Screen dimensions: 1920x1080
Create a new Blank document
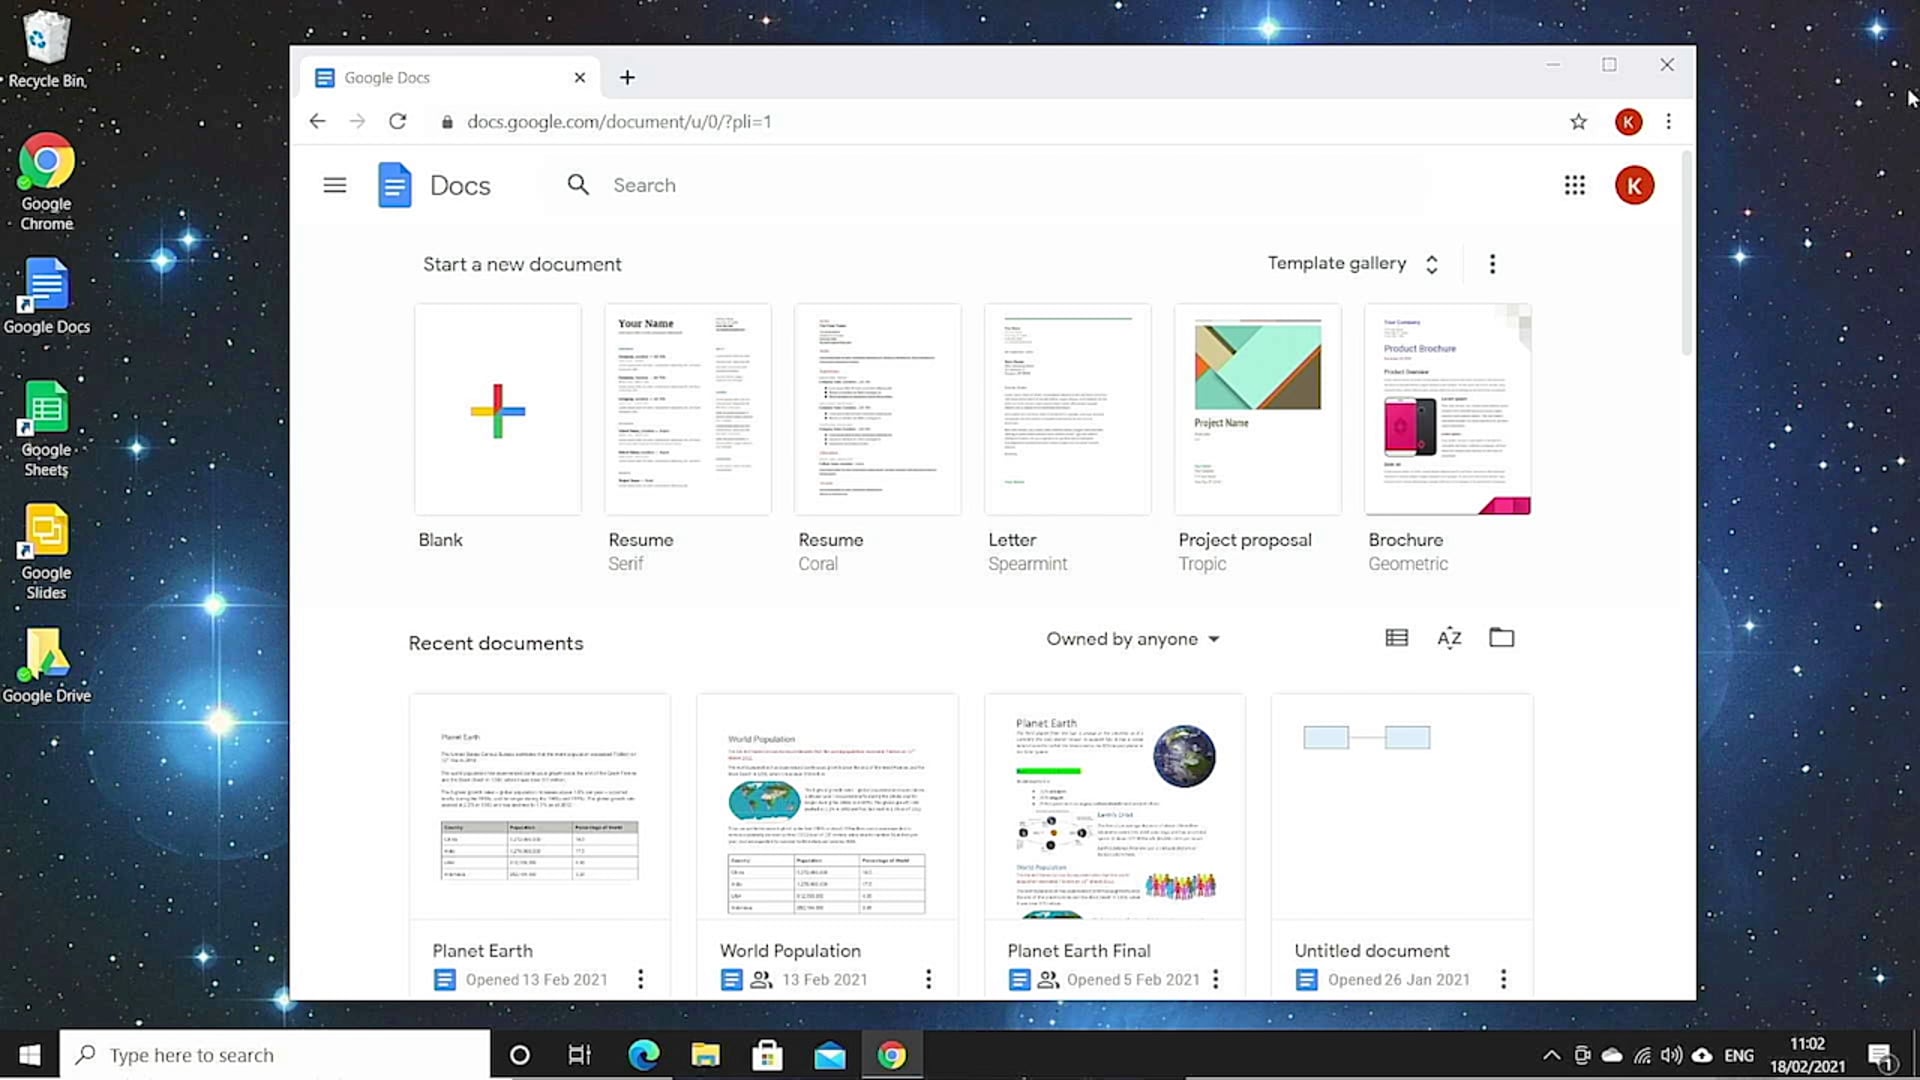(x=497, y=409)
